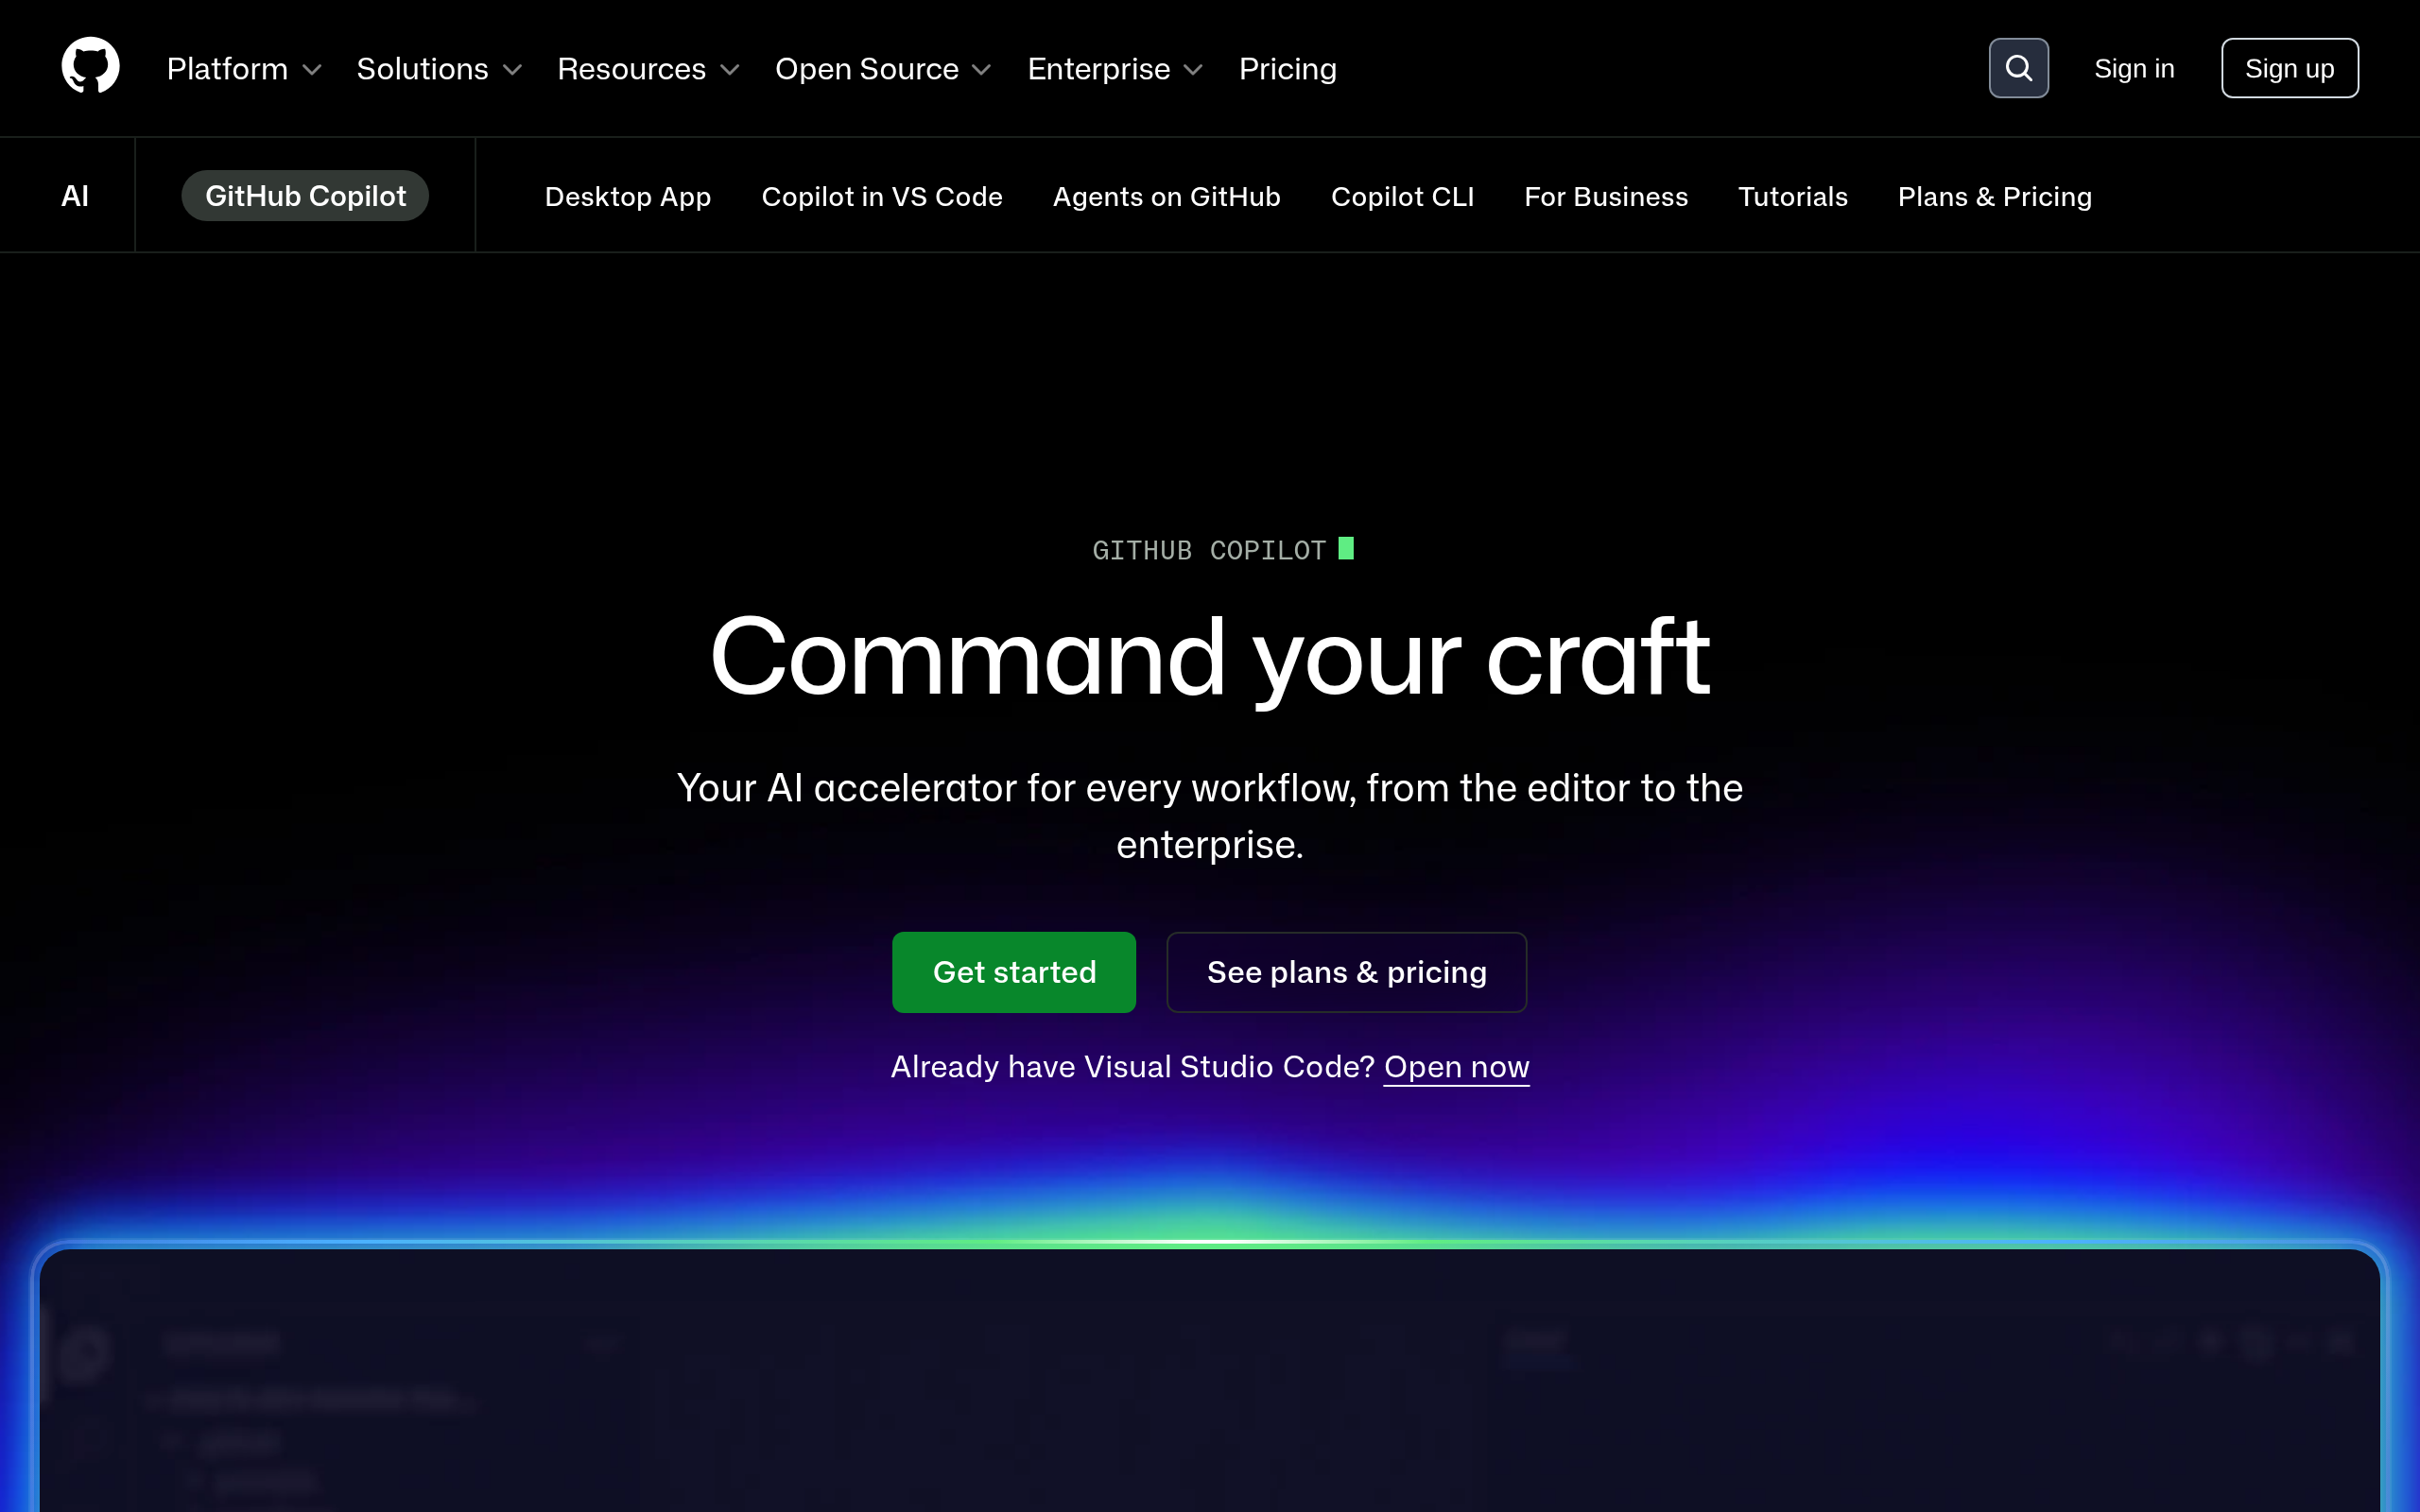This screenshot has width=2420, height=1512.
Task: Open Copilot in VS Code tab
Action: (882, 197)
